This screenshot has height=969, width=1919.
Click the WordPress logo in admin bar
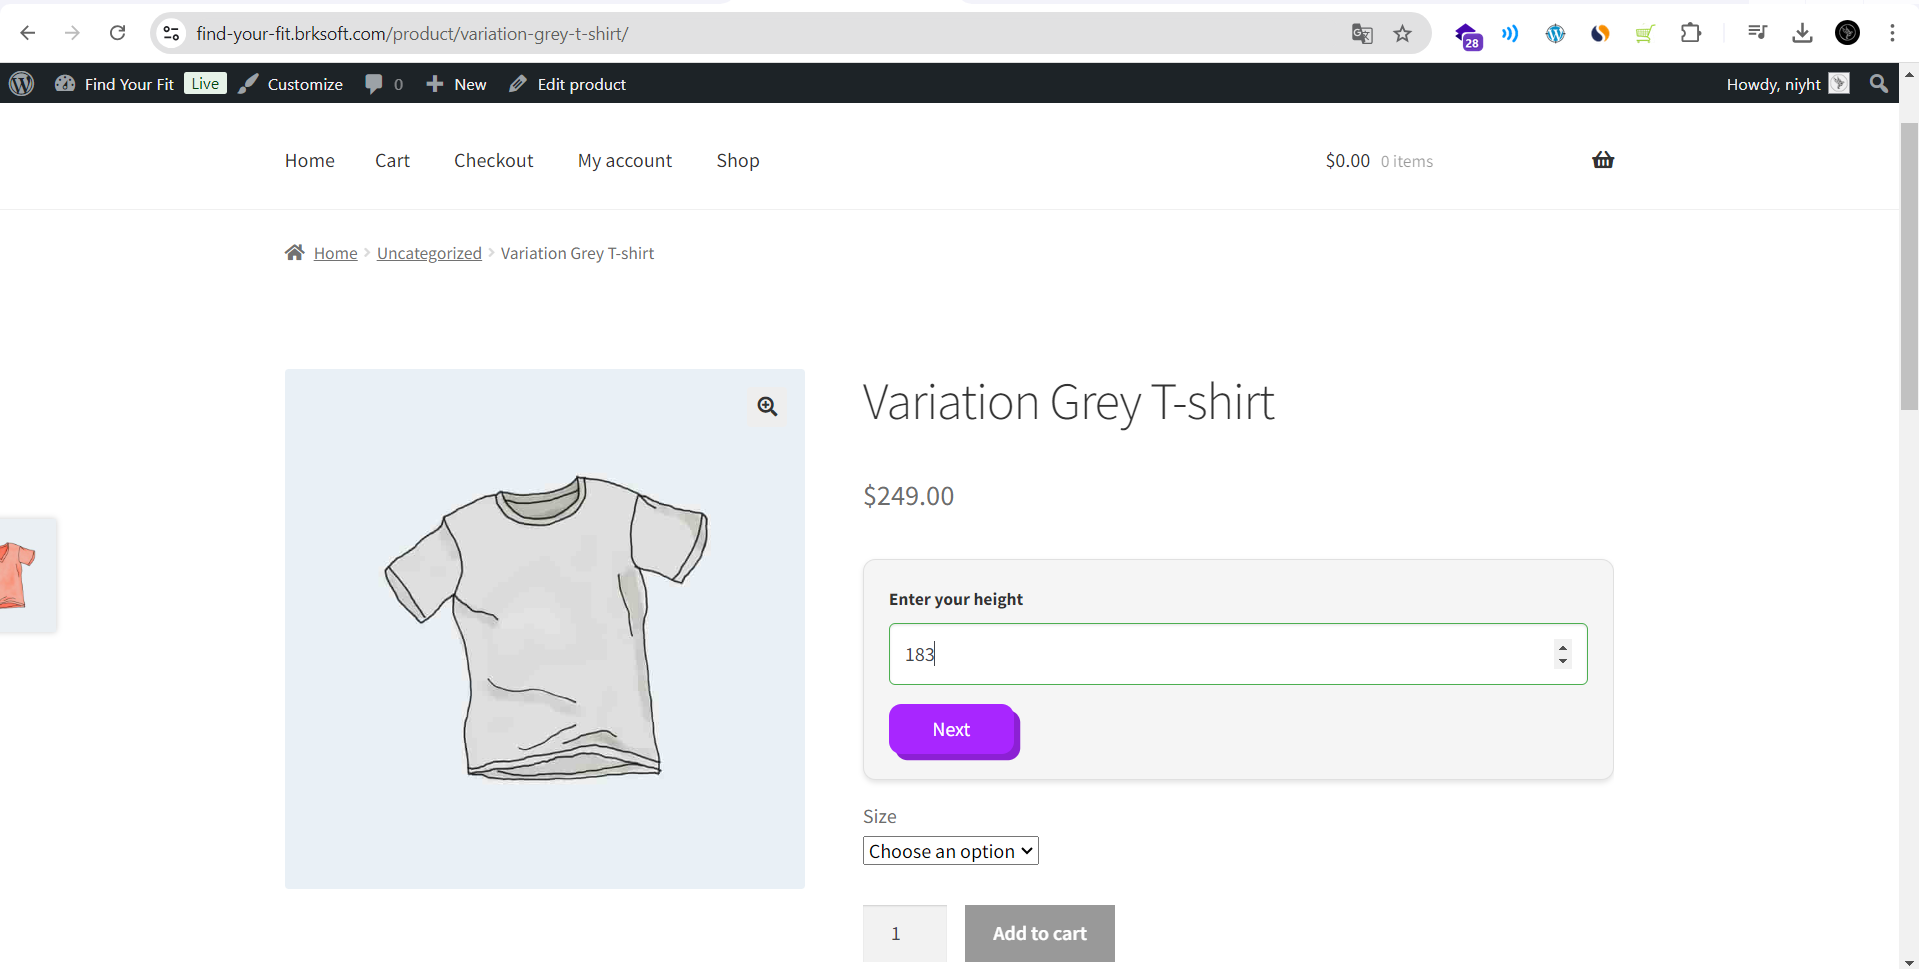tap(22, 84)
